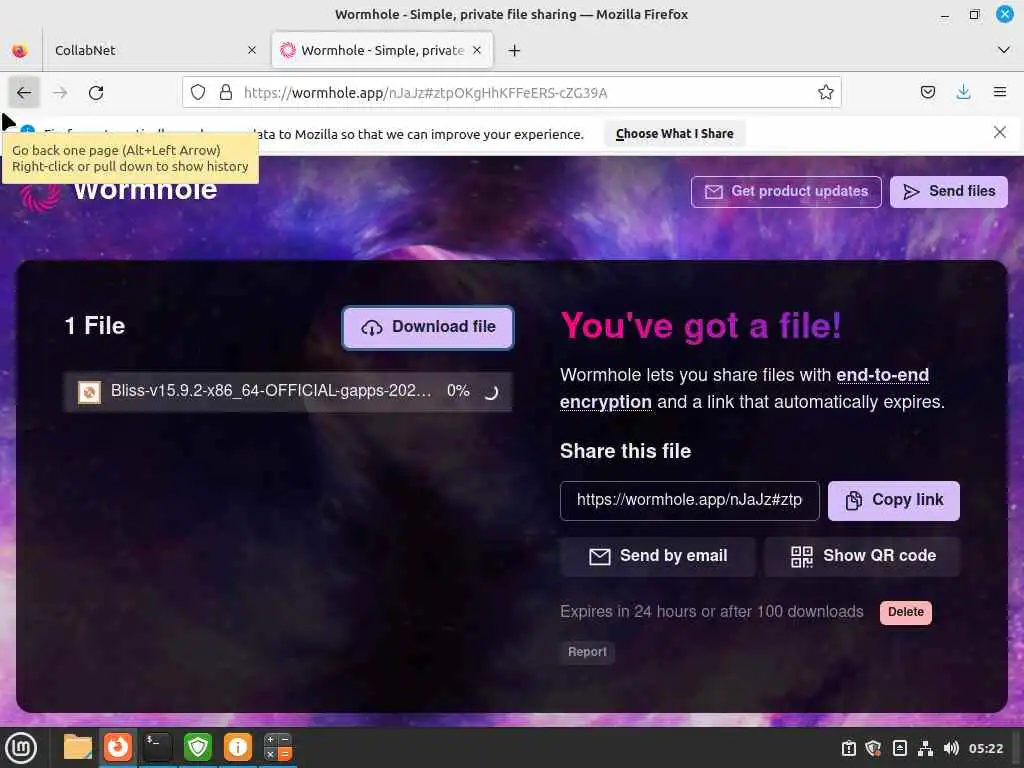1024x768 pixels.
Task: Launch the terminal from taskbar
Action: (157, 747)
